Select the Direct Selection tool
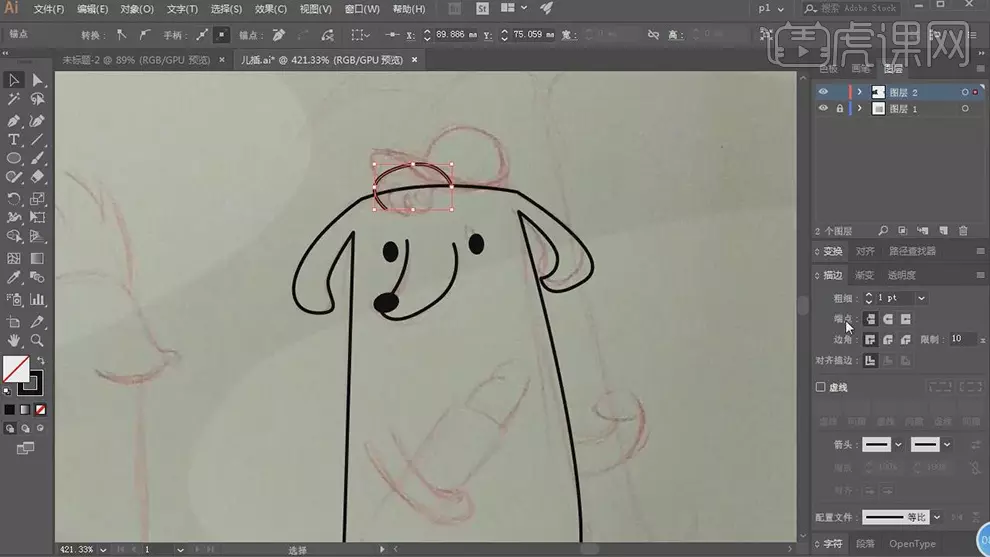 [37, 80]
